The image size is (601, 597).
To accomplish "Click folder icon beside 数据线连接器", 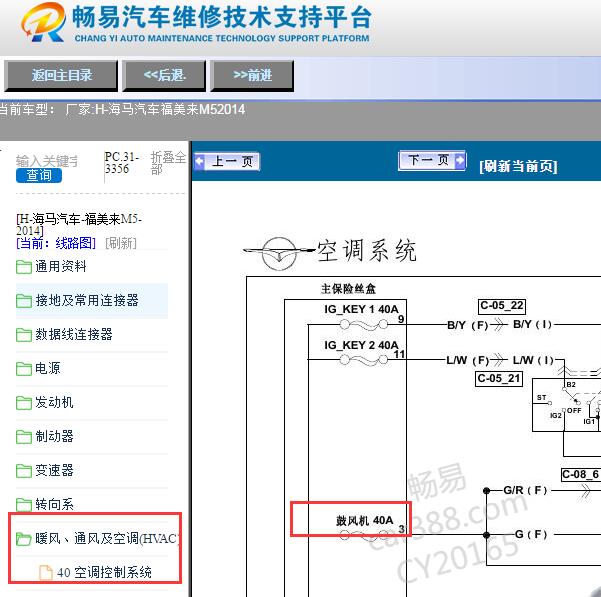I will coord(24,335).
